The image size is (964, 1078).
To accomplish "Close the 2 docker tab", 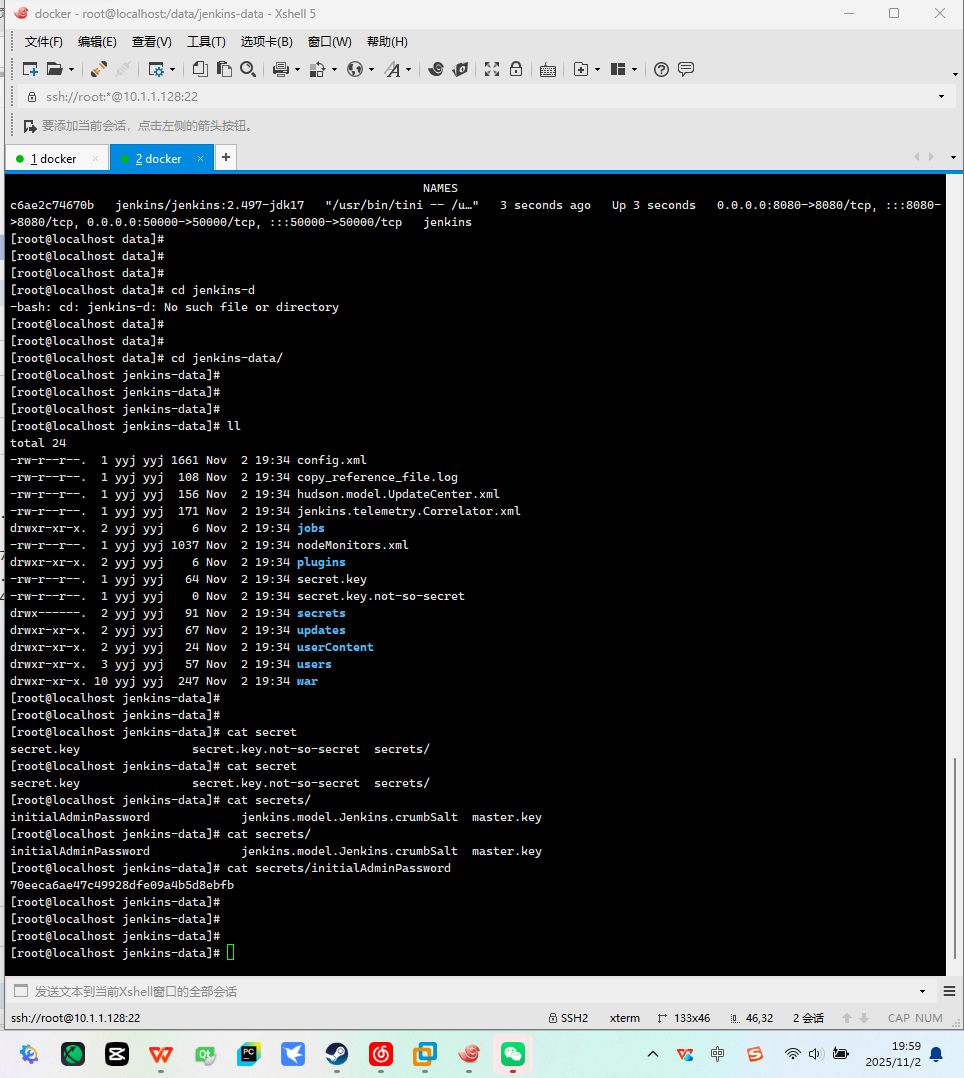I will point(200,159).
